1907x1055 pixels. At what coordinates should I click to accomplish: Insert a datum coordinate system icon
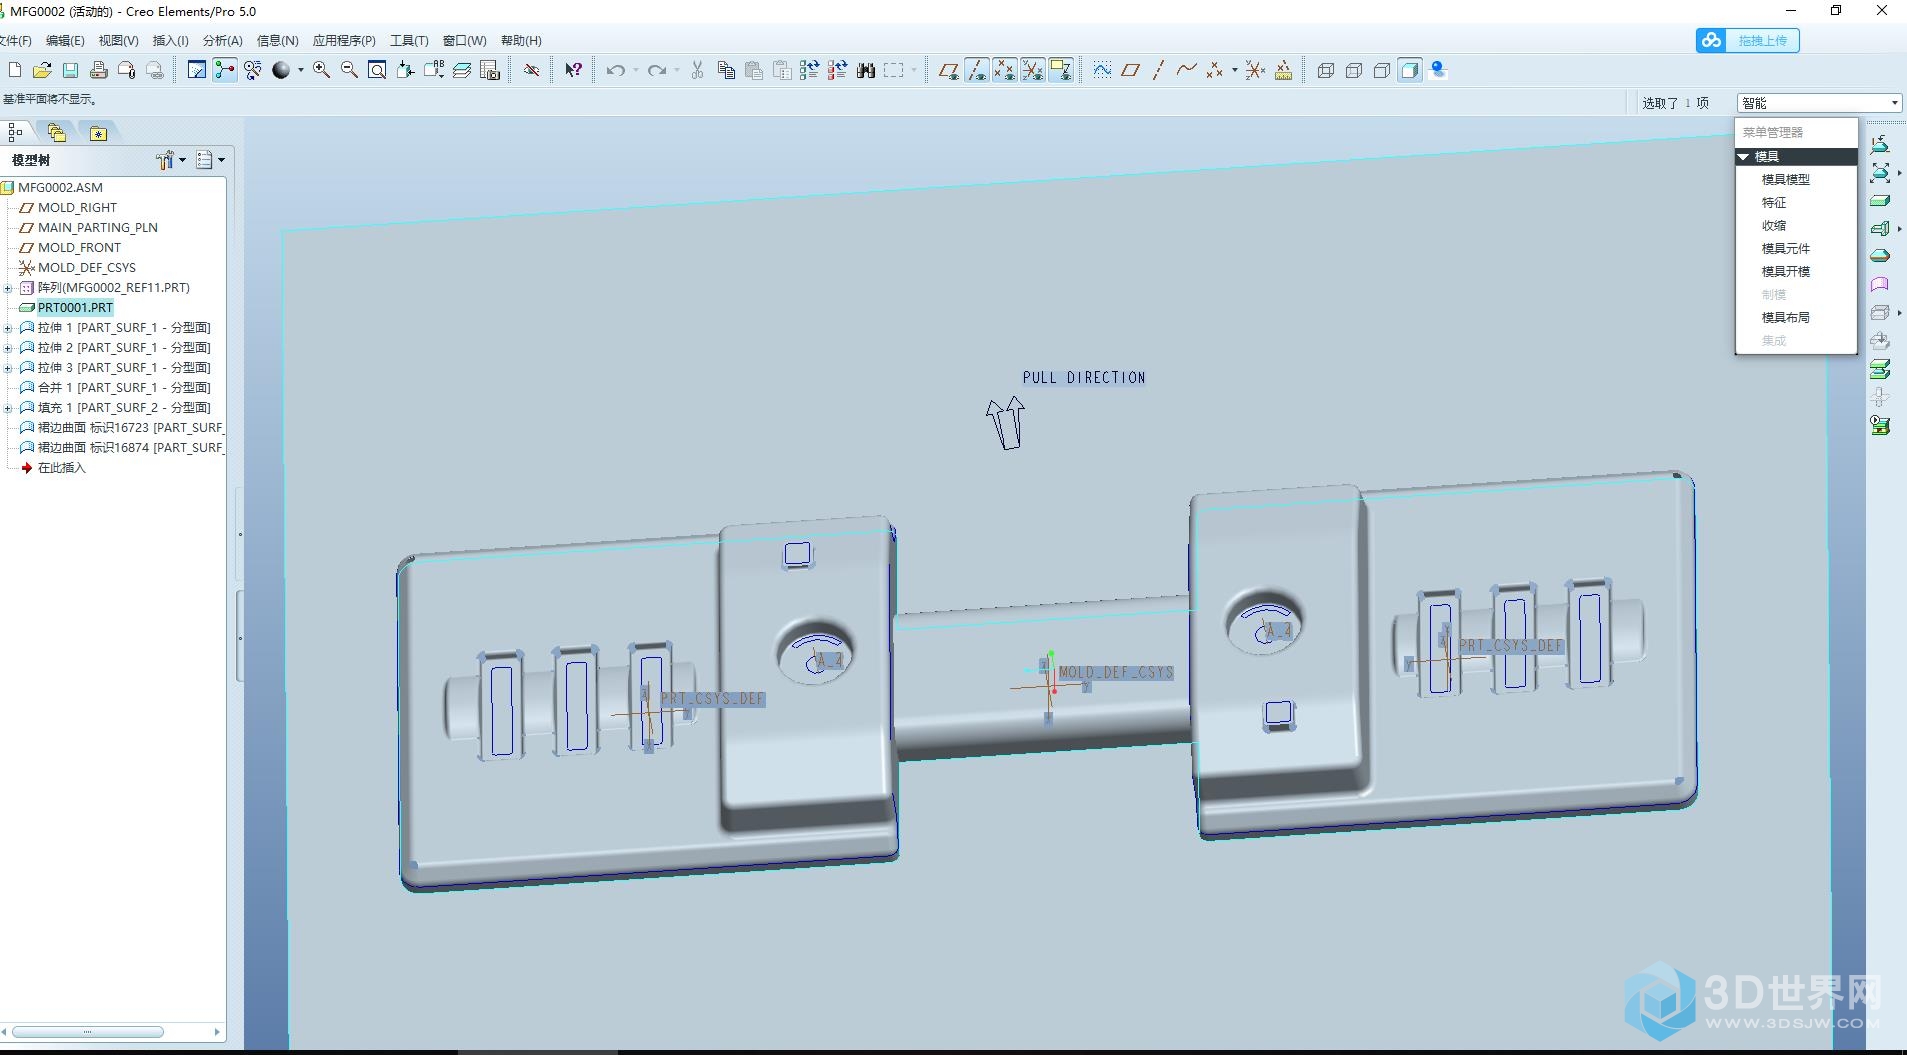pyautogui.click(x=1255, y=70)
